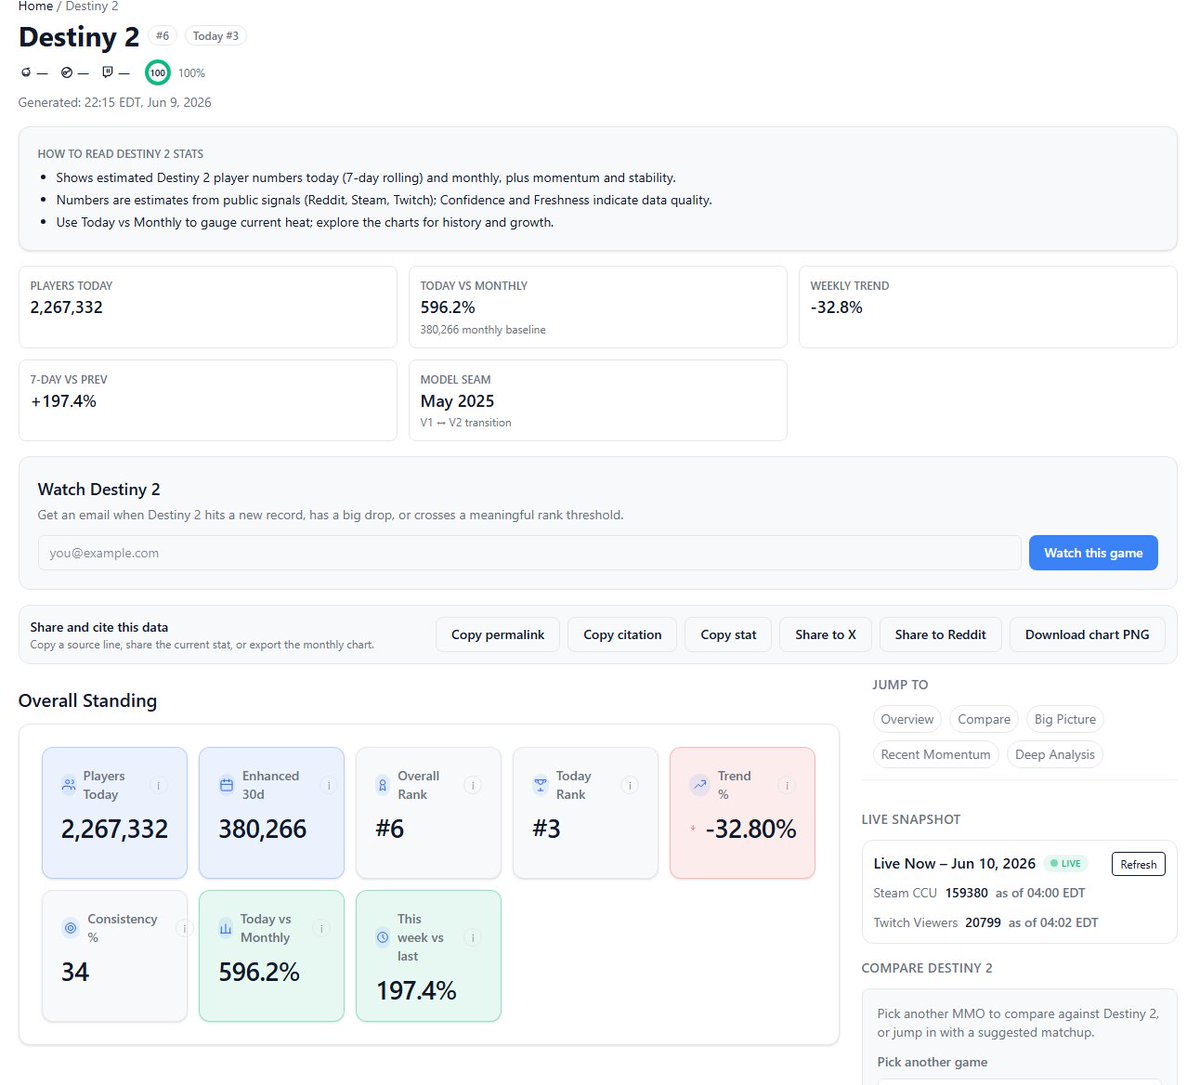Viewport: 1200px width, 1085px height.
Task: Click the Weekly Trend -32.8% value
Action: pyautogui.click(x=836, y=307)
